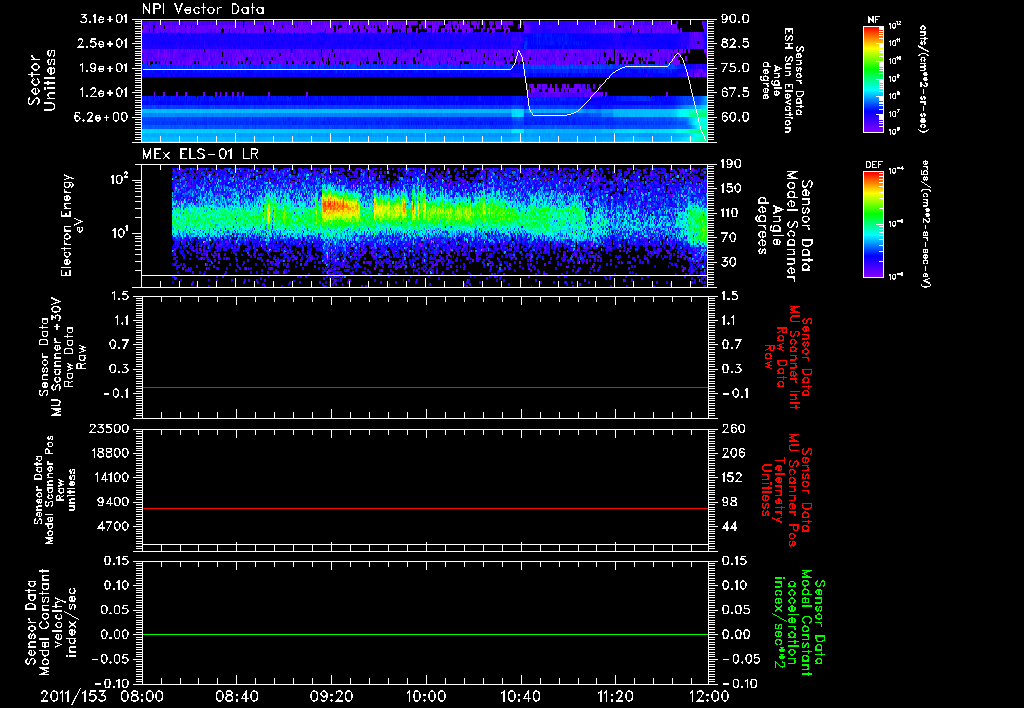Click the "ergs/(cm**2-sr-sec-eV)" unit label
Screen dimensions: 1024x708
(x=924, y=223)
